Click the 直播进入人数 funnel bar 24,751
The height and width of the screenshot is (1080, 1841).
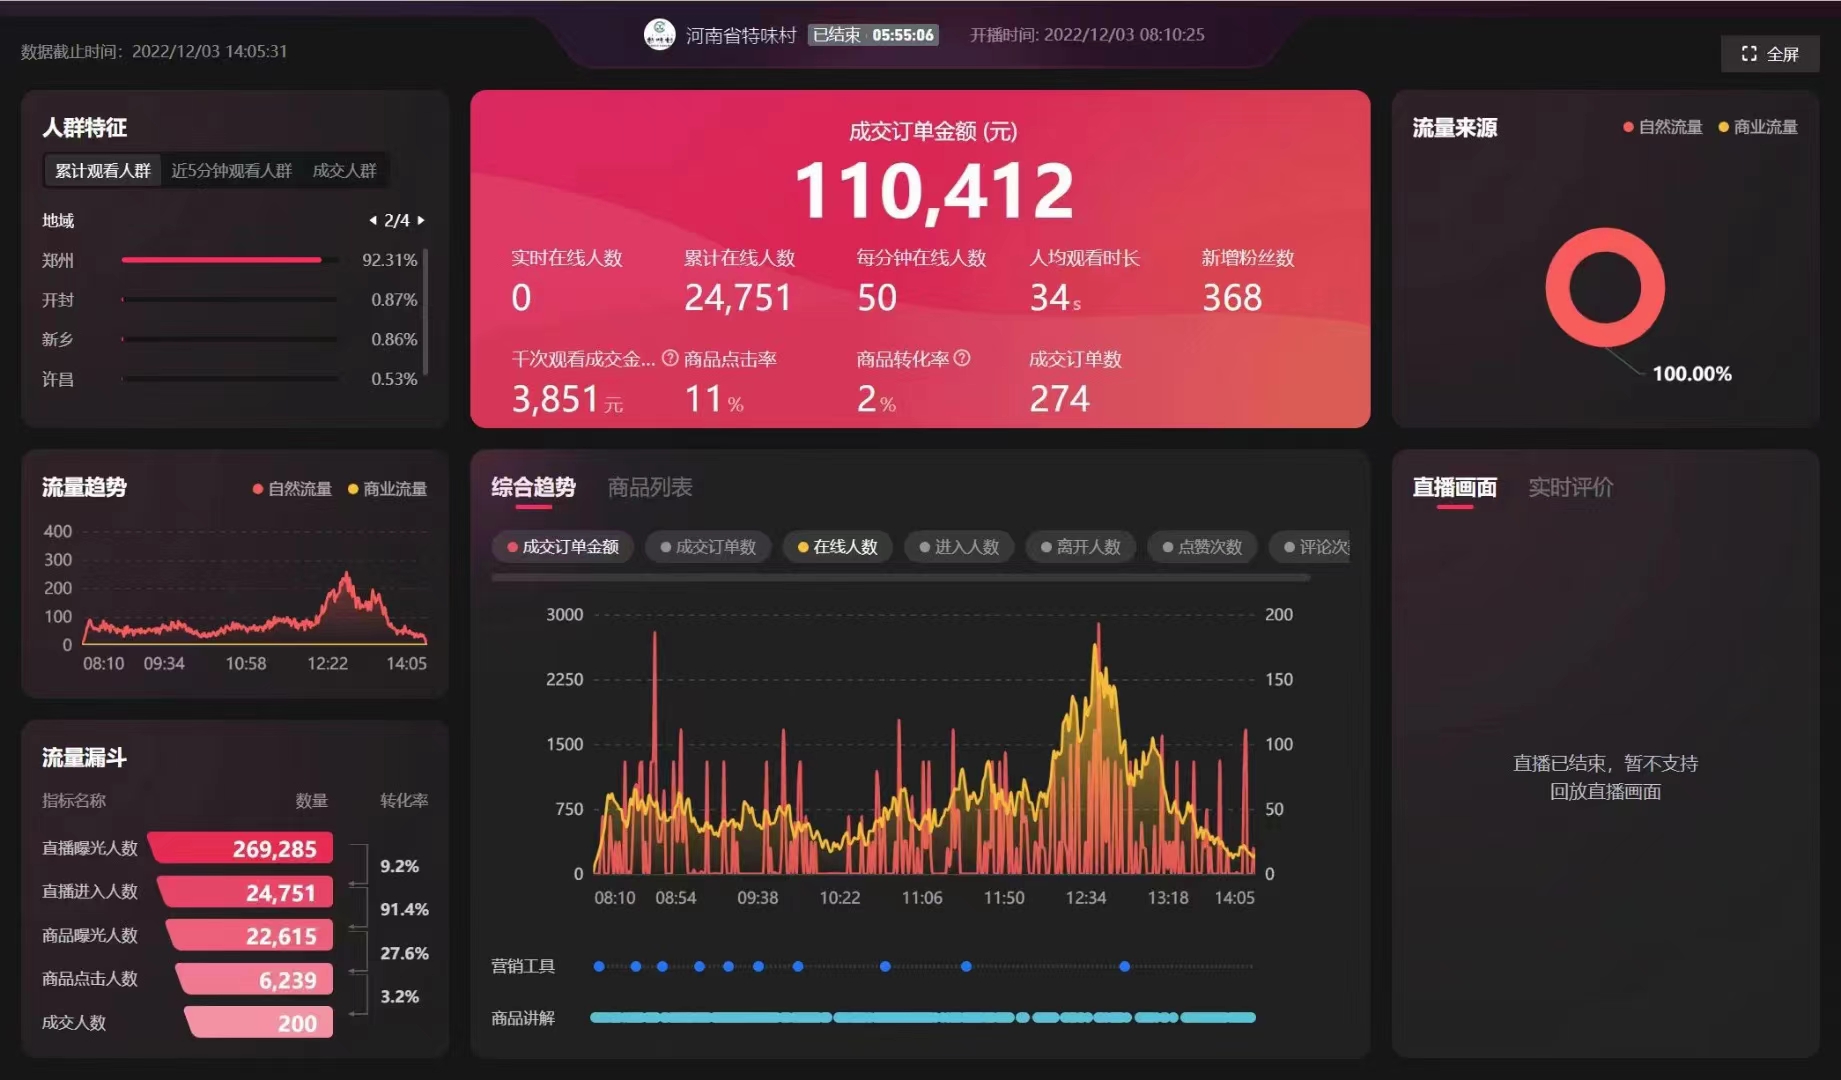(x=246, y=892)
